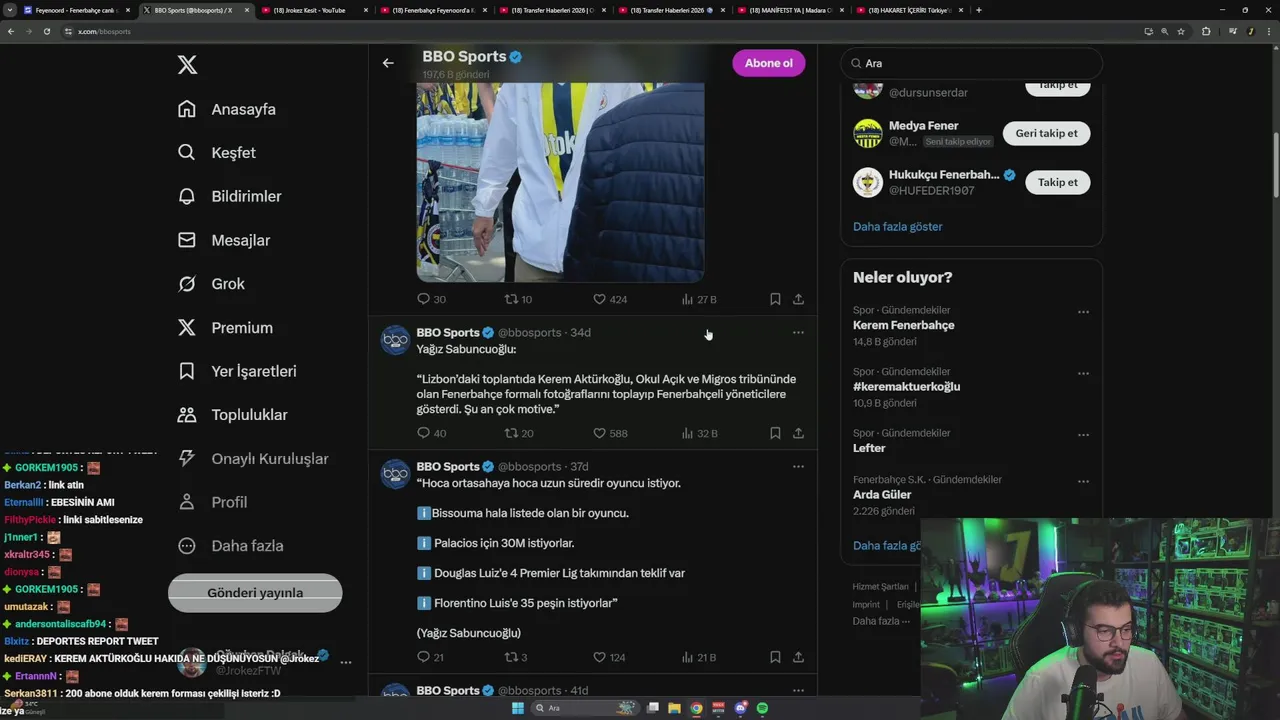View analytics of post with 32 B views

click(699, 433)
